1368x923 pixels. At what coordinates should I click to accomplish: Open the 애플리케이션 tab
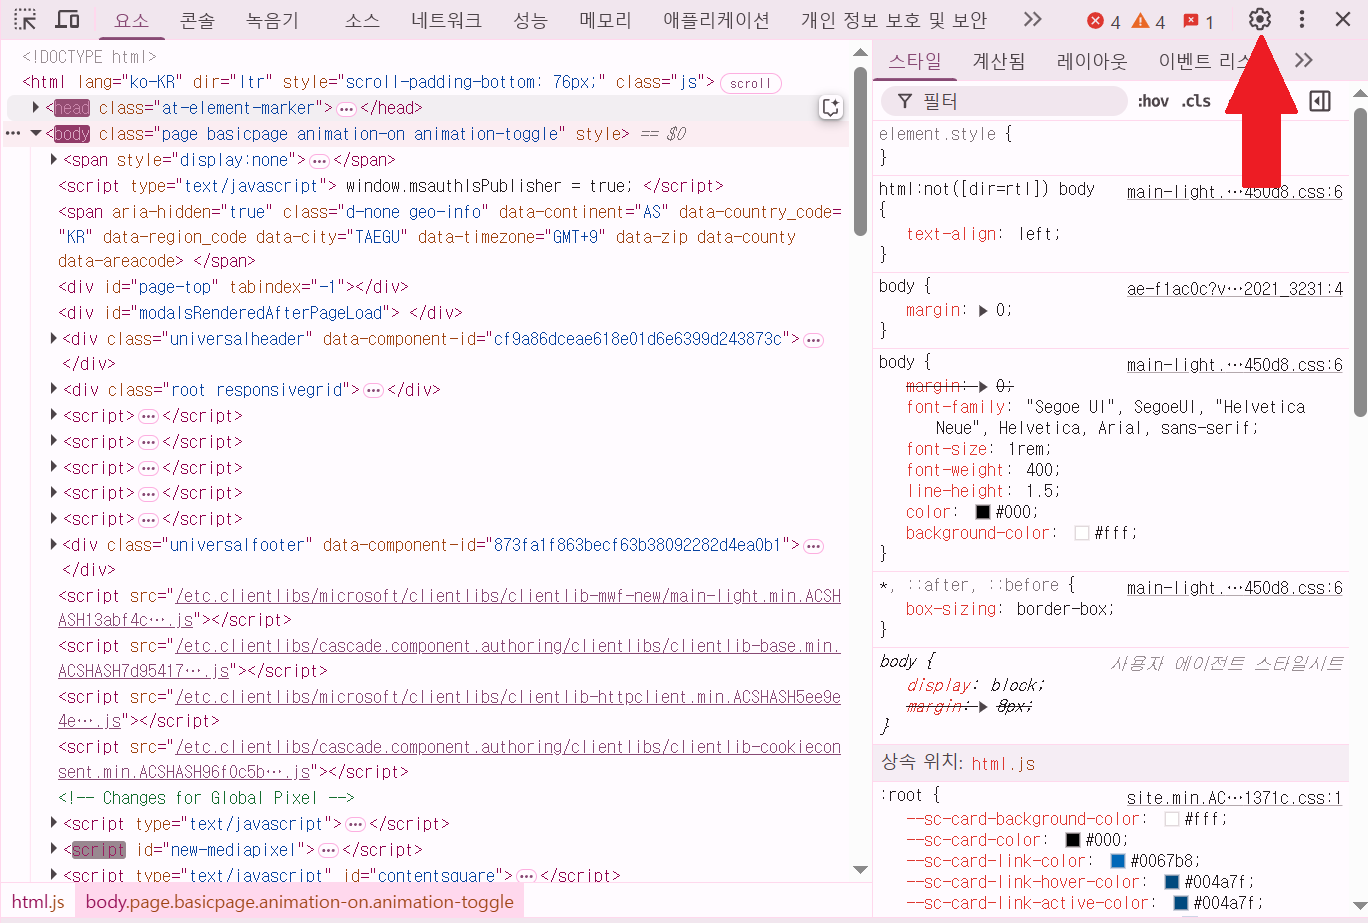pyautogui.click(x=716, y=20)
